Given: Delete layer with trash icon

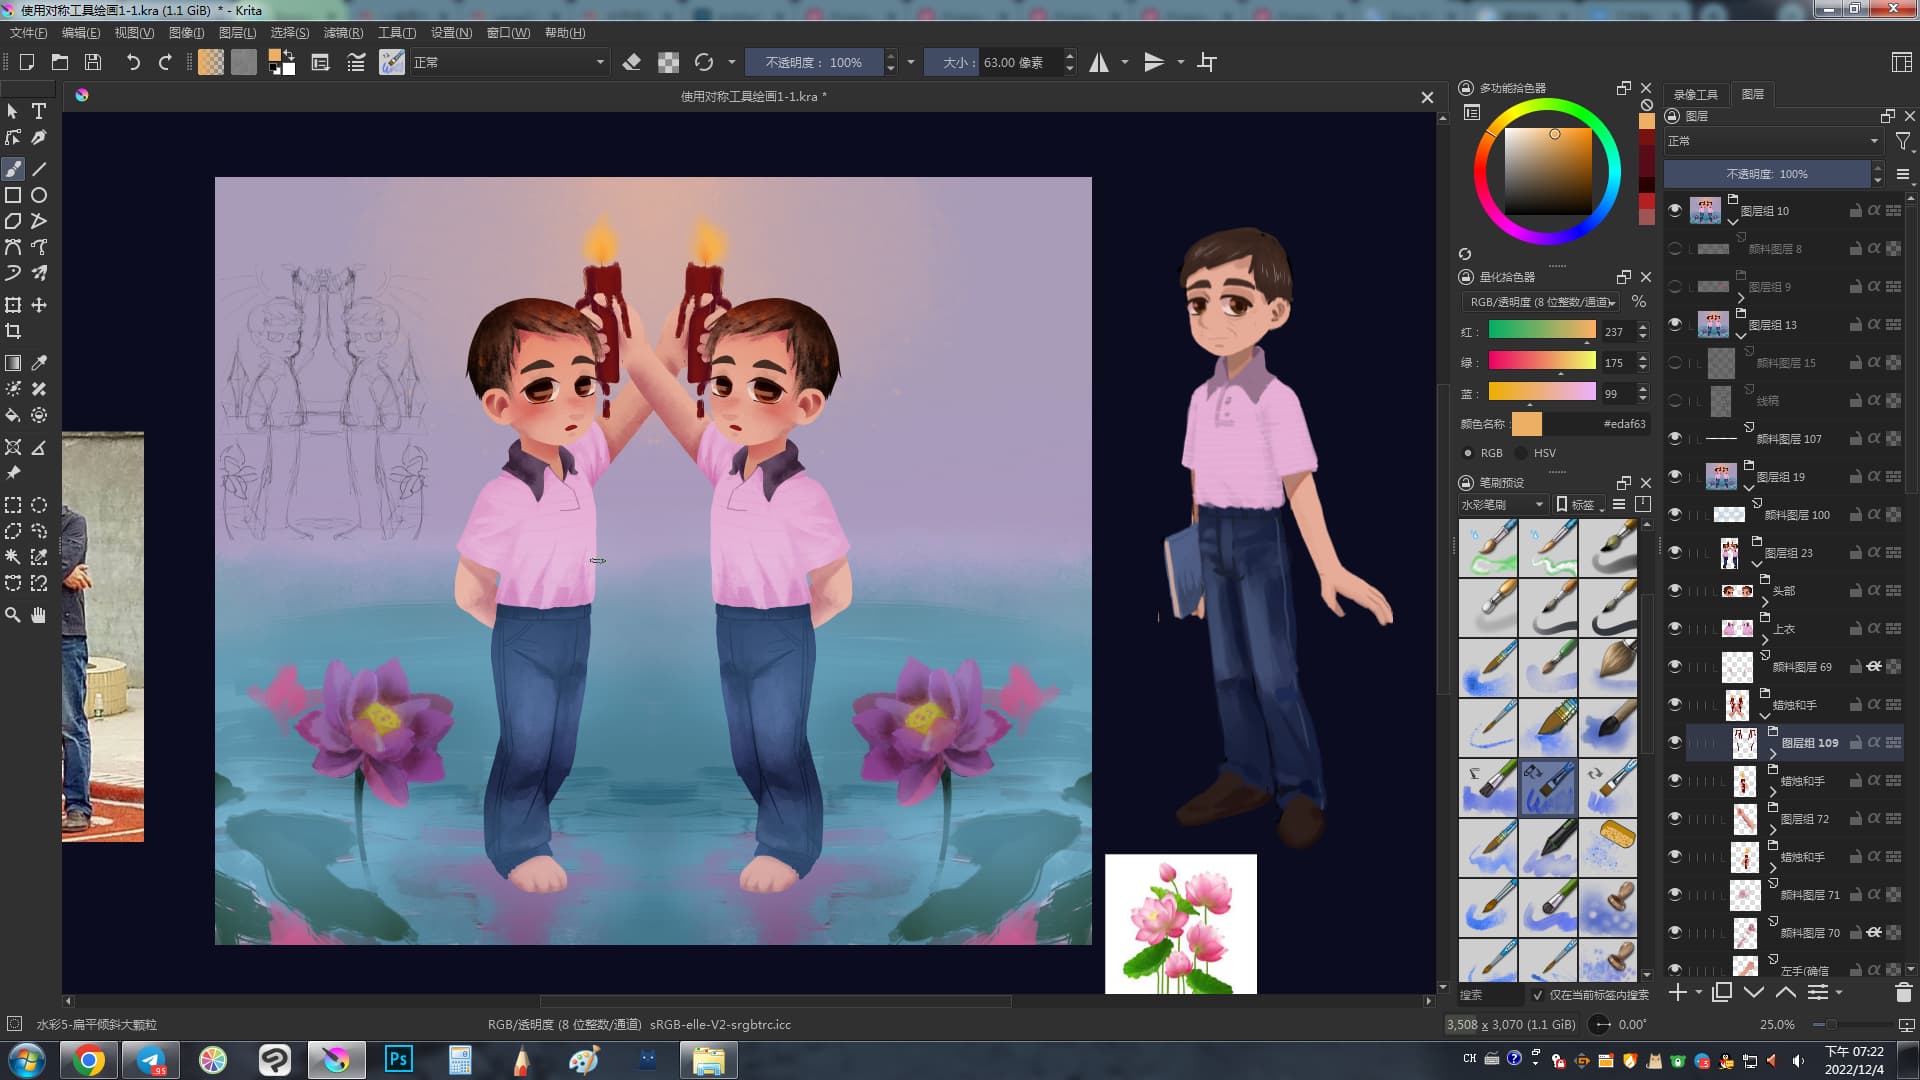Looking at the screenshot, I should click(1903, 993).
